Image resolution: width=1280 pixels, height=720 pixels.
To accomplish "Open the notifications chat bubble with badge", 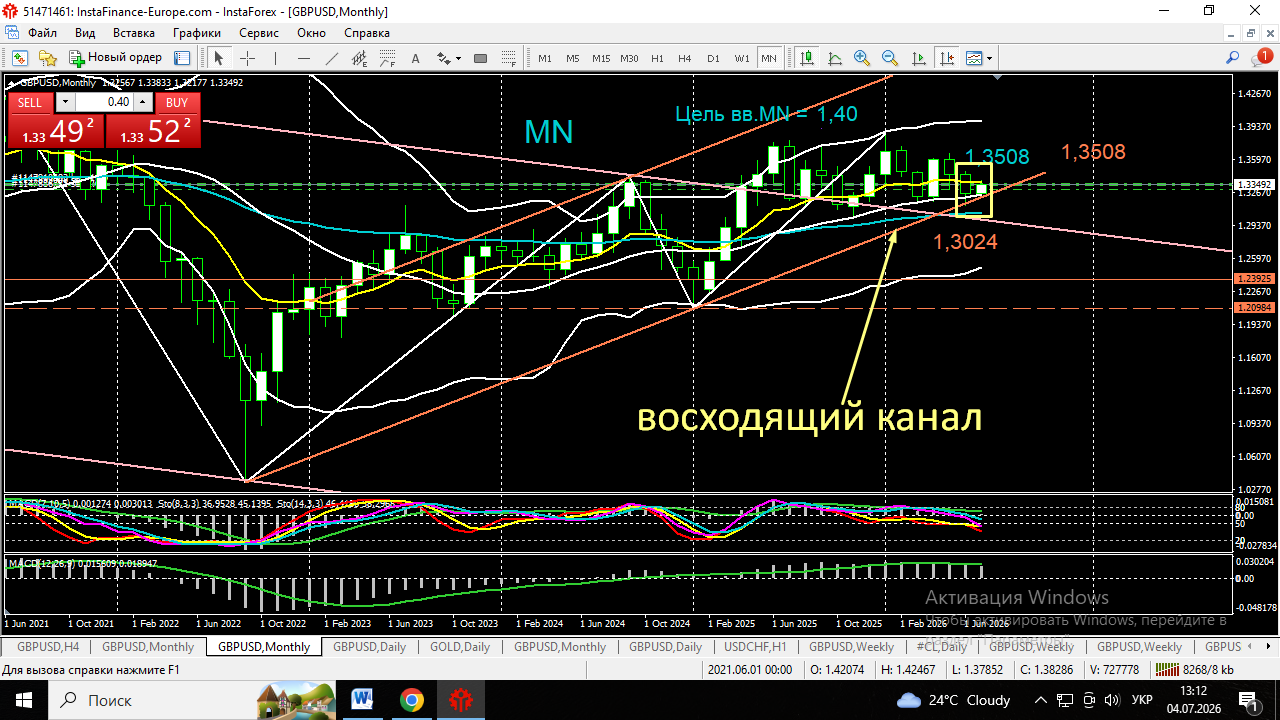I will point(1262,58).
